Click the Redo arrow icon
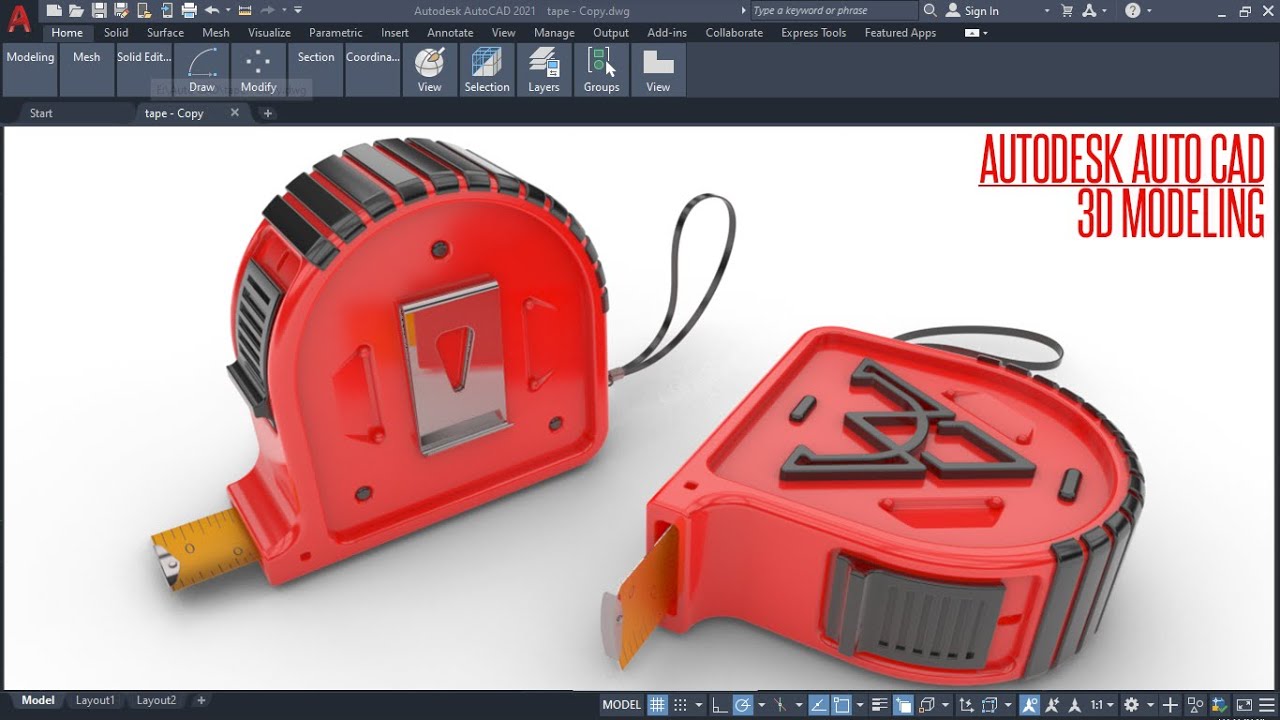1280x720 pixels. click(x=267, y=10)
